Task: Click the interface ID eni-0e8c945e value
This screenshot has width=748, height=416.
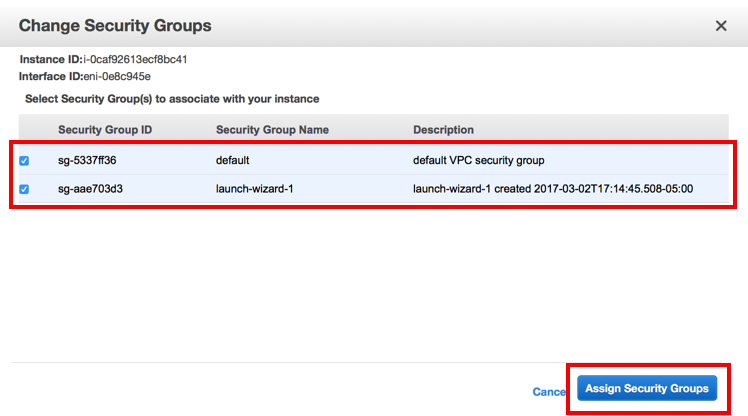Action: tap(118, 75)
